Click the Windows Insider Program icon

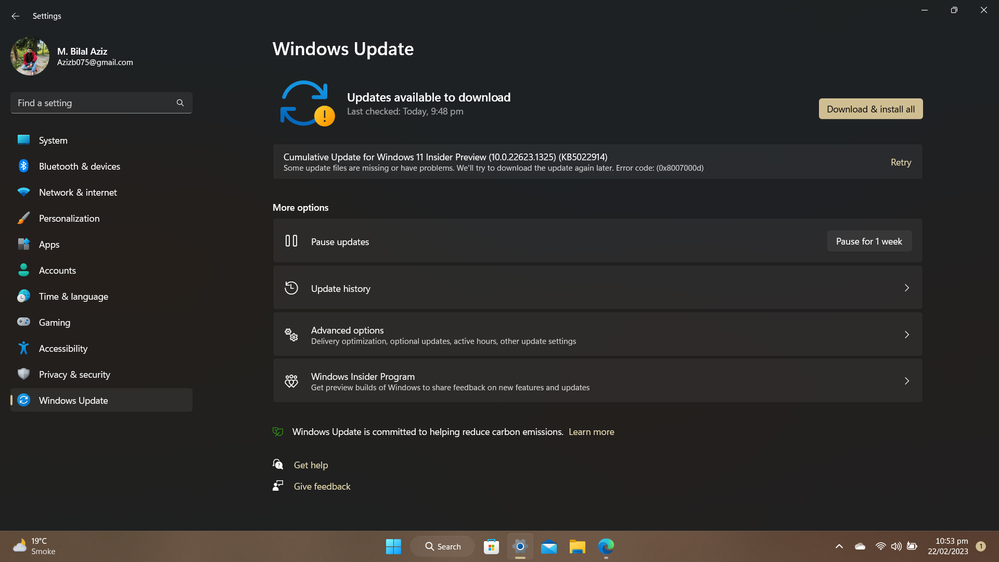tap(291, 381)
